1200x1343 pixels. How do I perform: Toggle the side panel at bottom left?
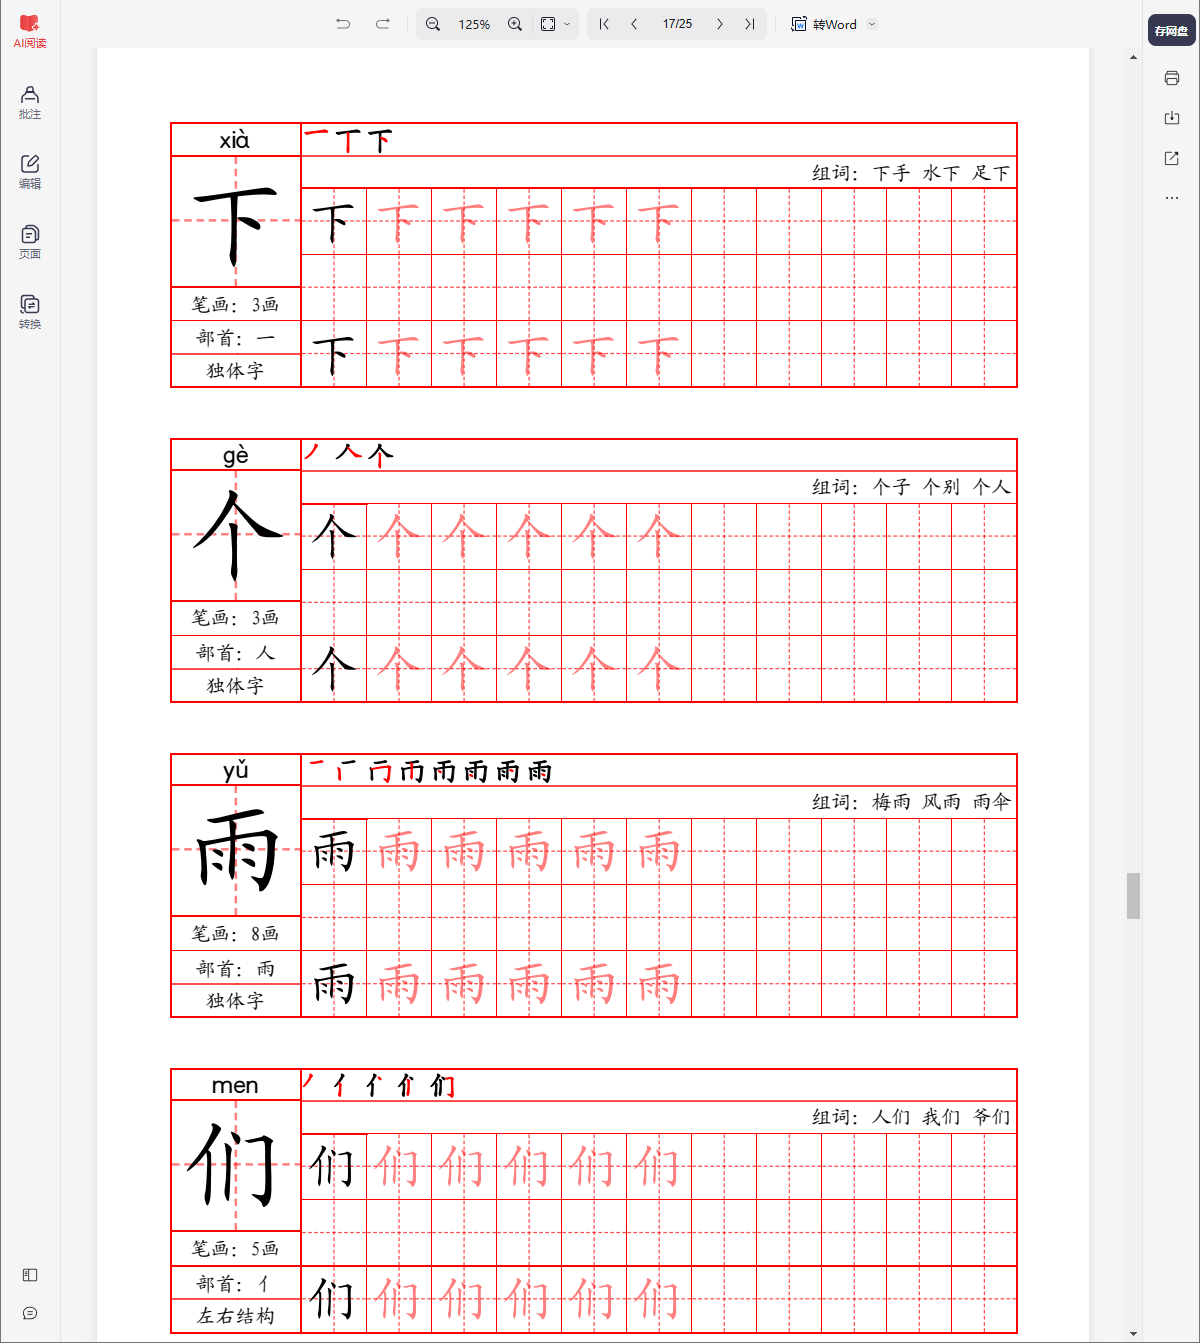tap(29, 1275)
